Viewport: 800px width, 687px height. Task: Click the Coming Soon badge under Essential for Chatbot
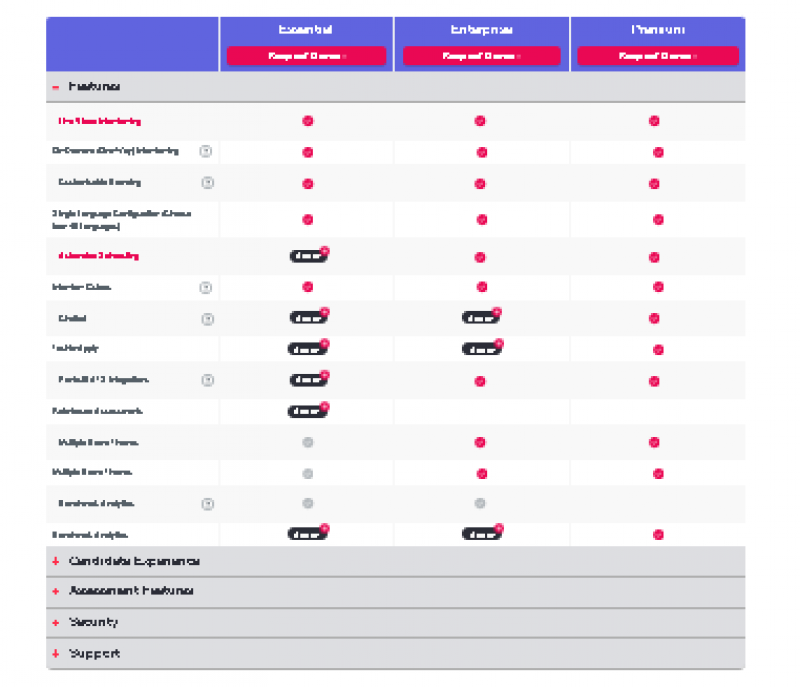pyautogui.click(x=307, y=319)
